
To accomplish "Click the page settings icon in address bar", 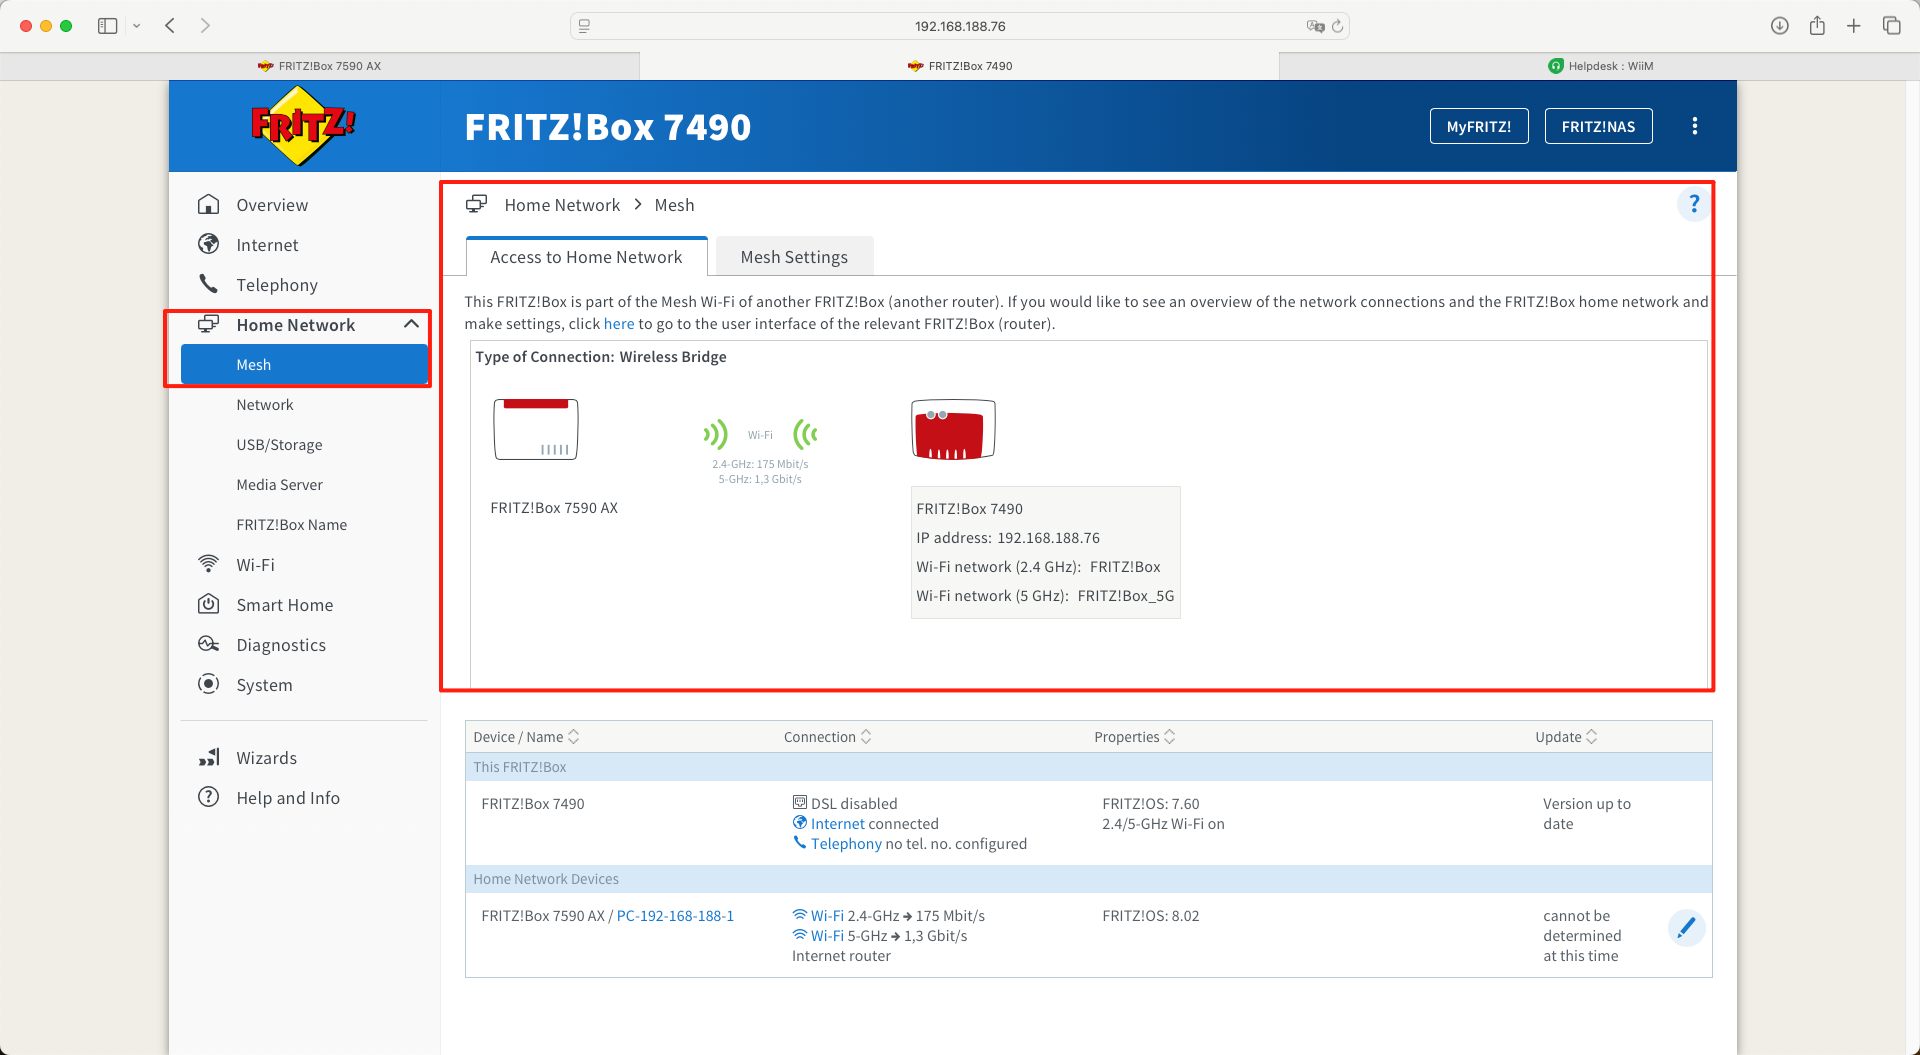I will click(x=584, y=26).
